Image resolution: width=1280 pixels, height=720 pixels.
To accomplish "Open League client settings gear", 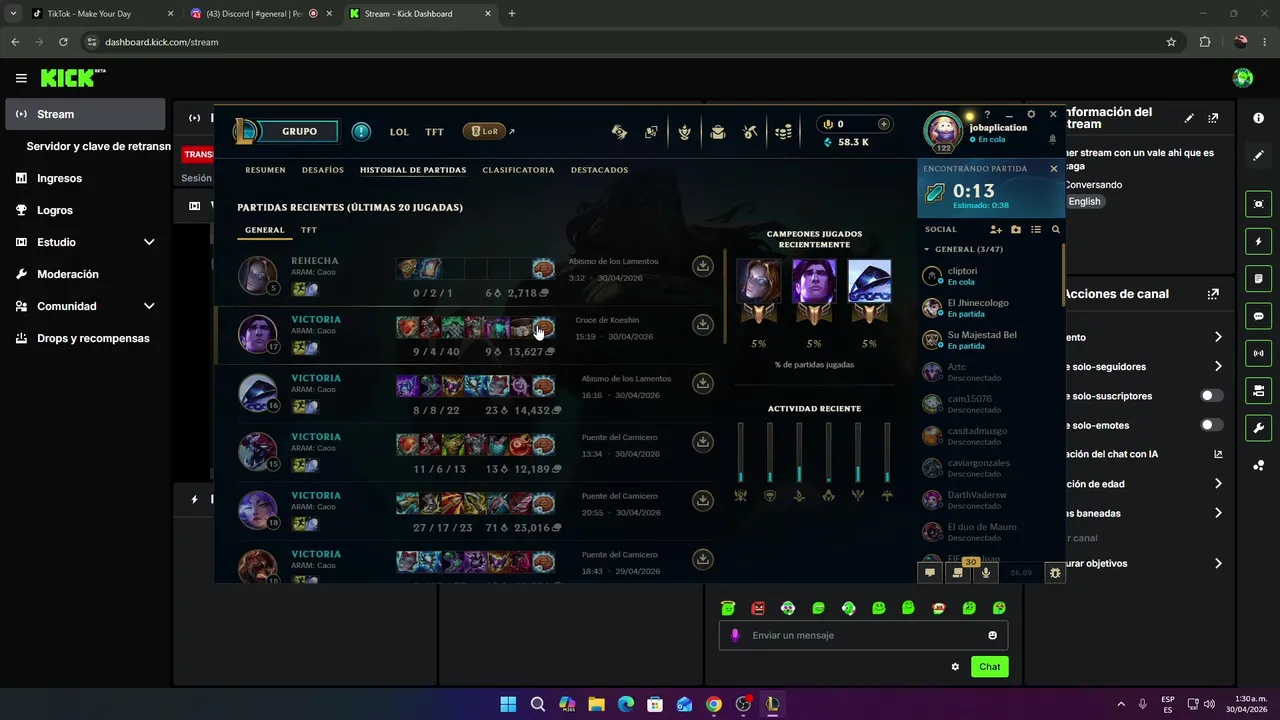I will point(1031,115).
